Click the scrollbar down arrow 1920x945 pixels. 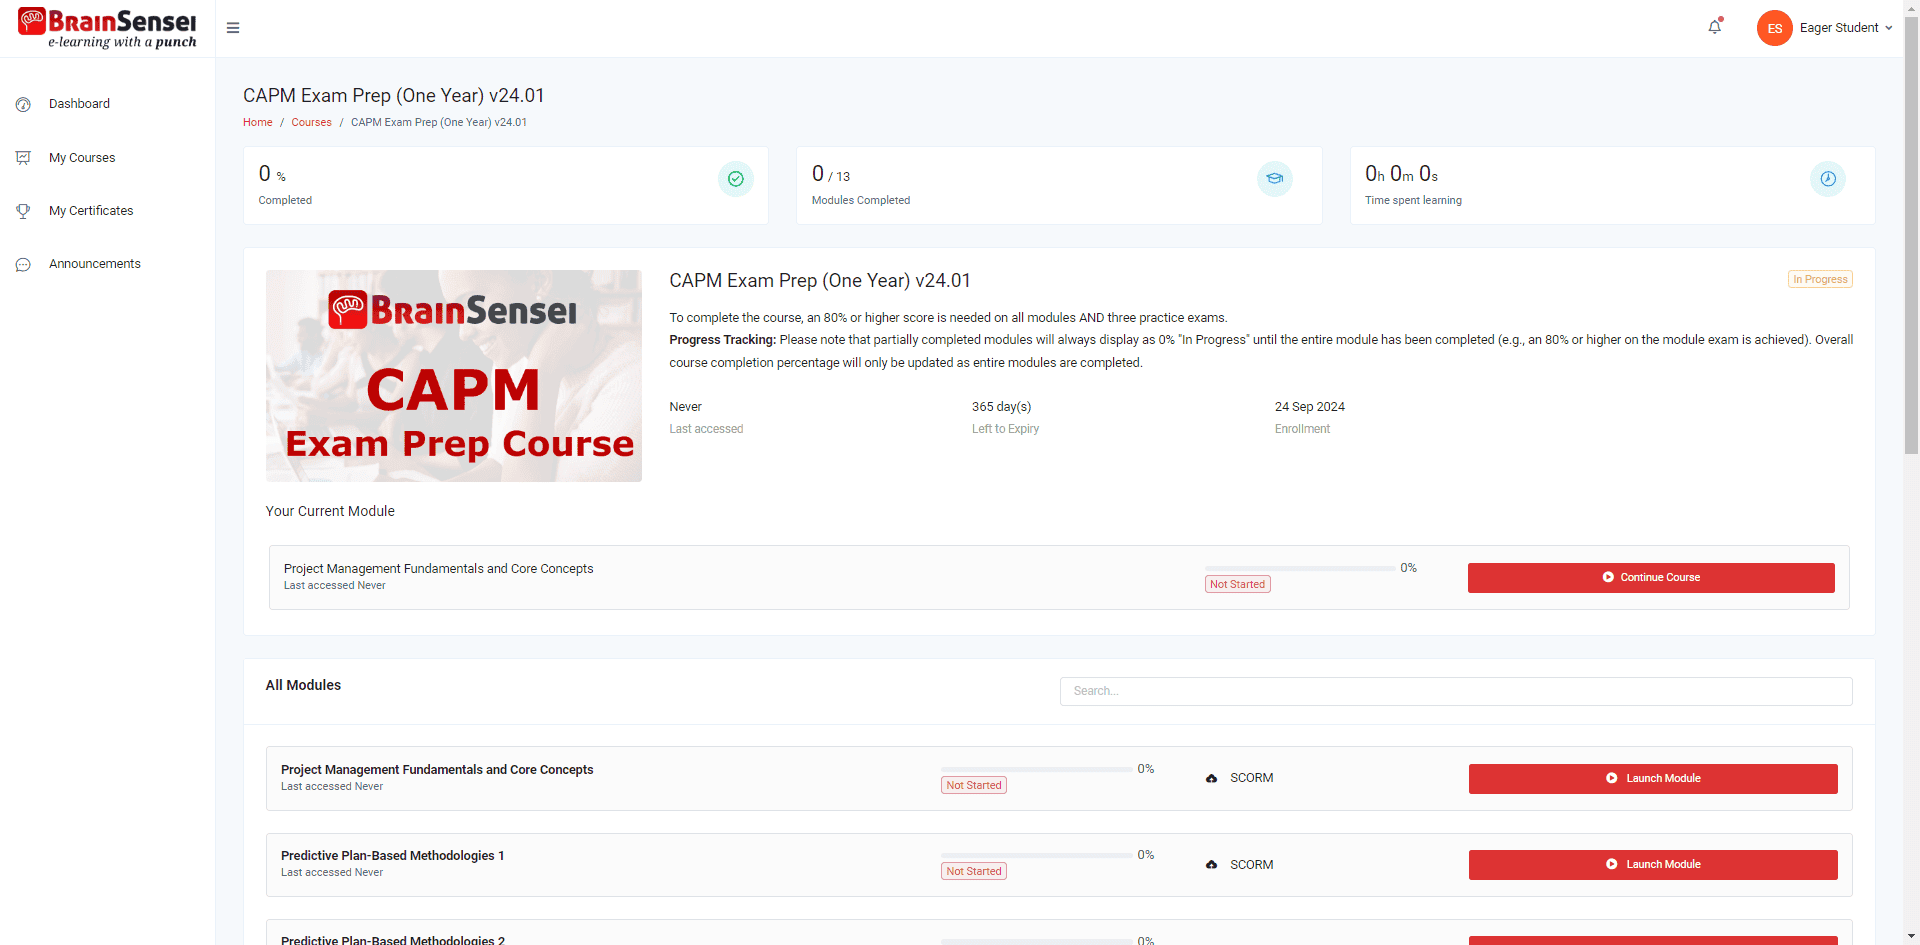pos(1911,936)
